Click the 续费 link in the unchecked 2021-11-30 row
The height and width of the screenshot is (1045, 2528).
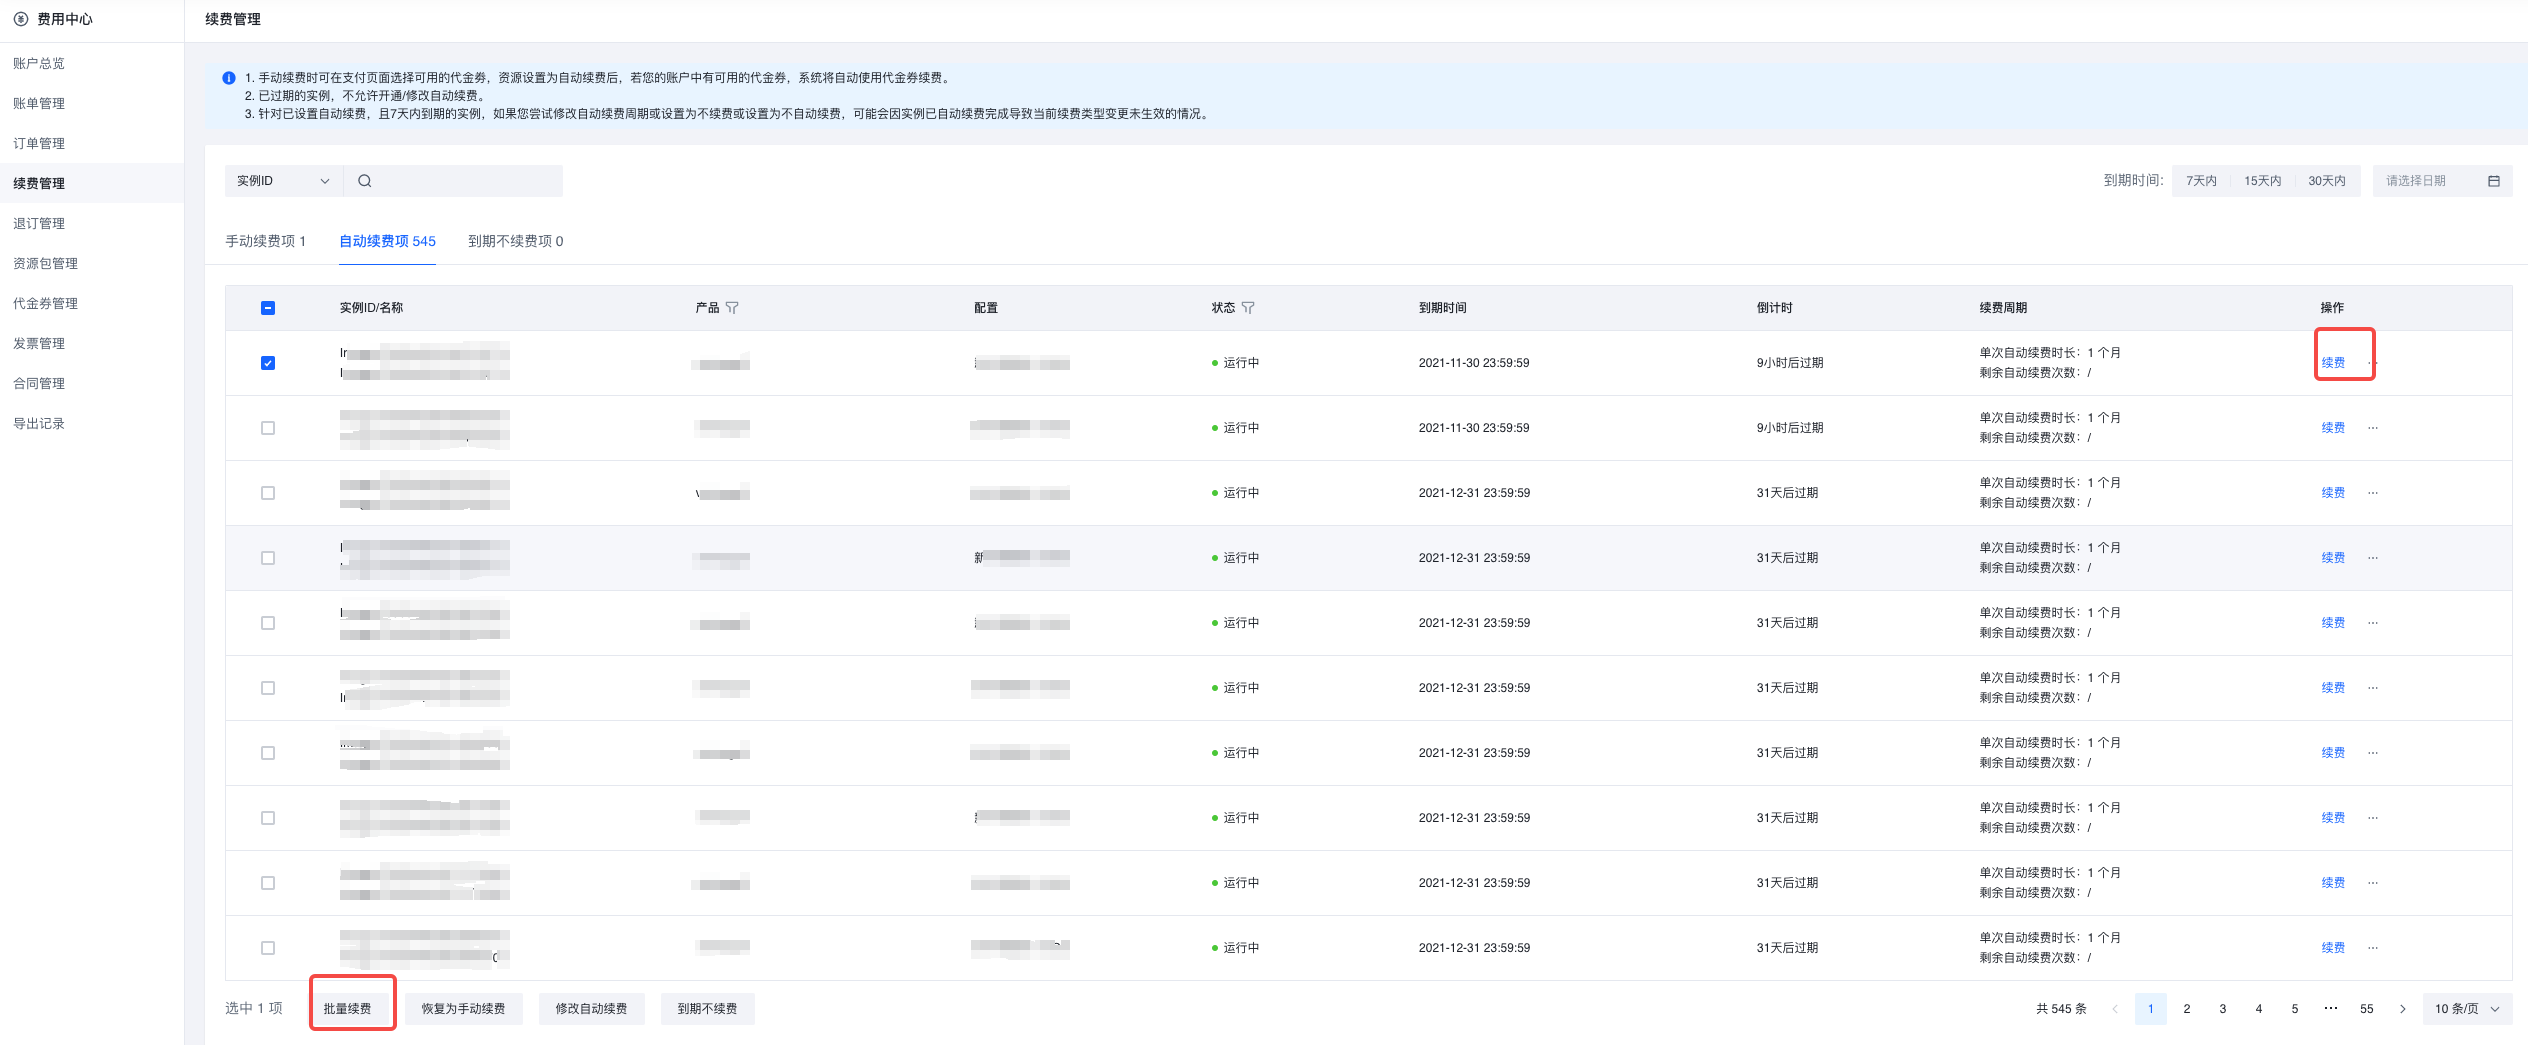click(2333, 428)
